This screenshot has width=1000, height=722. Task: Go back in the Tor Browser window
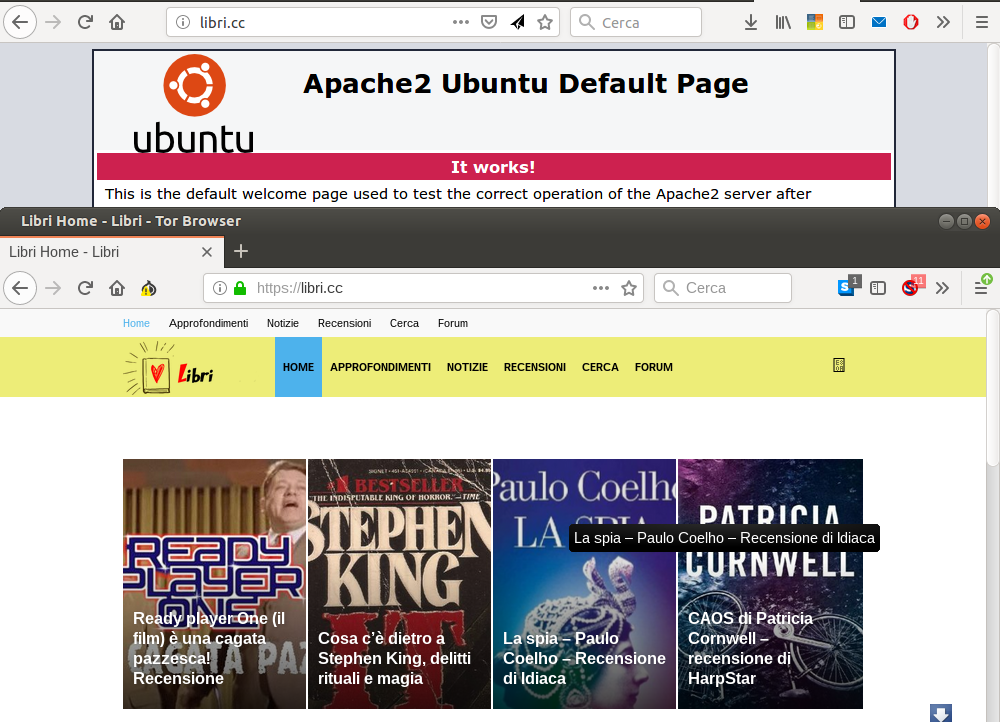pos(20,288)
